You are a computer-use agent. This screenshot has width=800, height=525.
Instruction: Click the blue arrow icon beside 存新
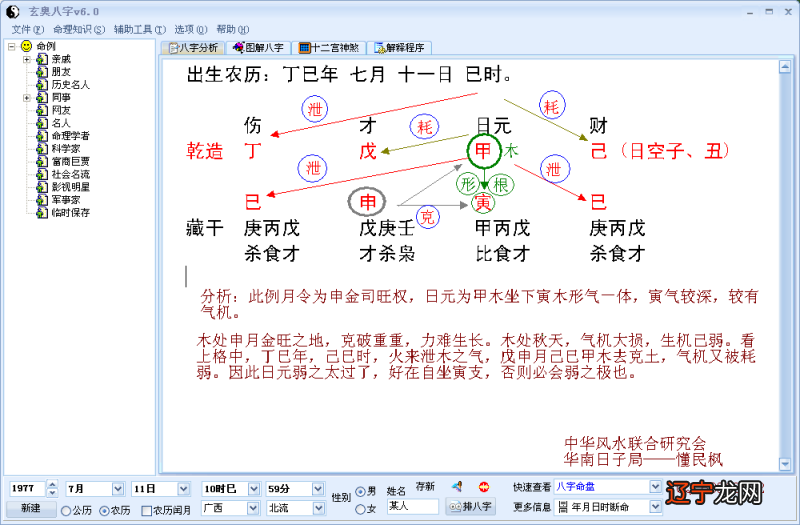coord(457,487)
